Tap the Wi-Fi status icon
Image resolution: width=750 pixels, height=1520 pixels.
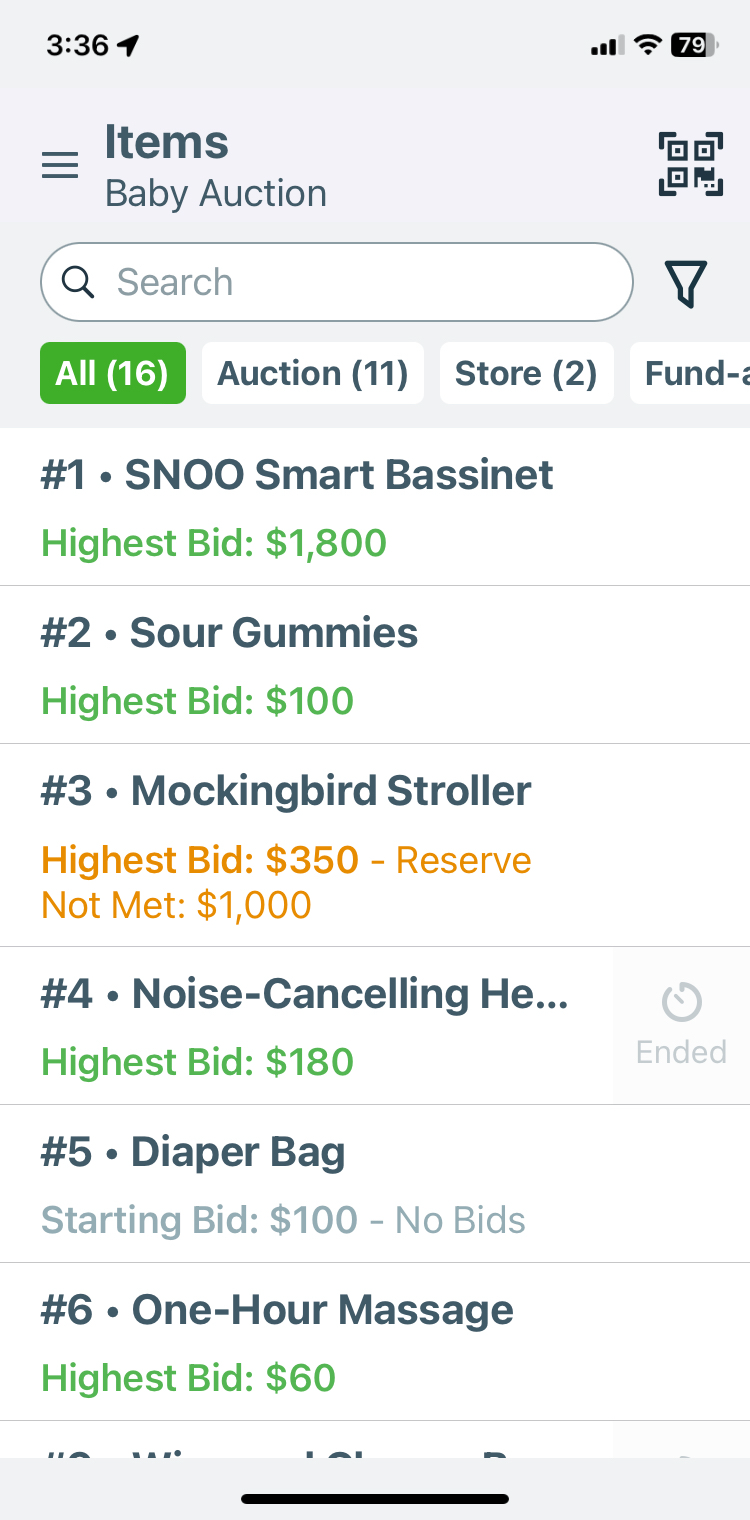[648, 45]
